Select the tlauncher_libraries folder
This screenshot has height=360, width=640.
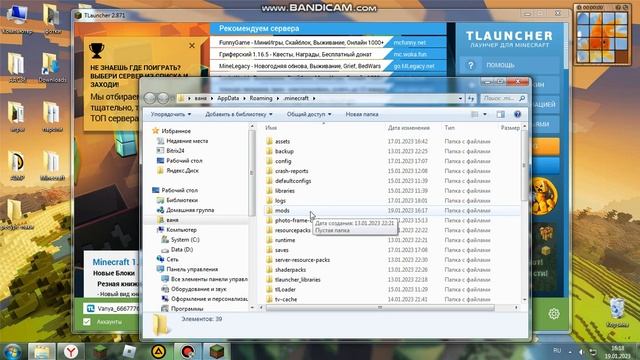tap(297, 280)
